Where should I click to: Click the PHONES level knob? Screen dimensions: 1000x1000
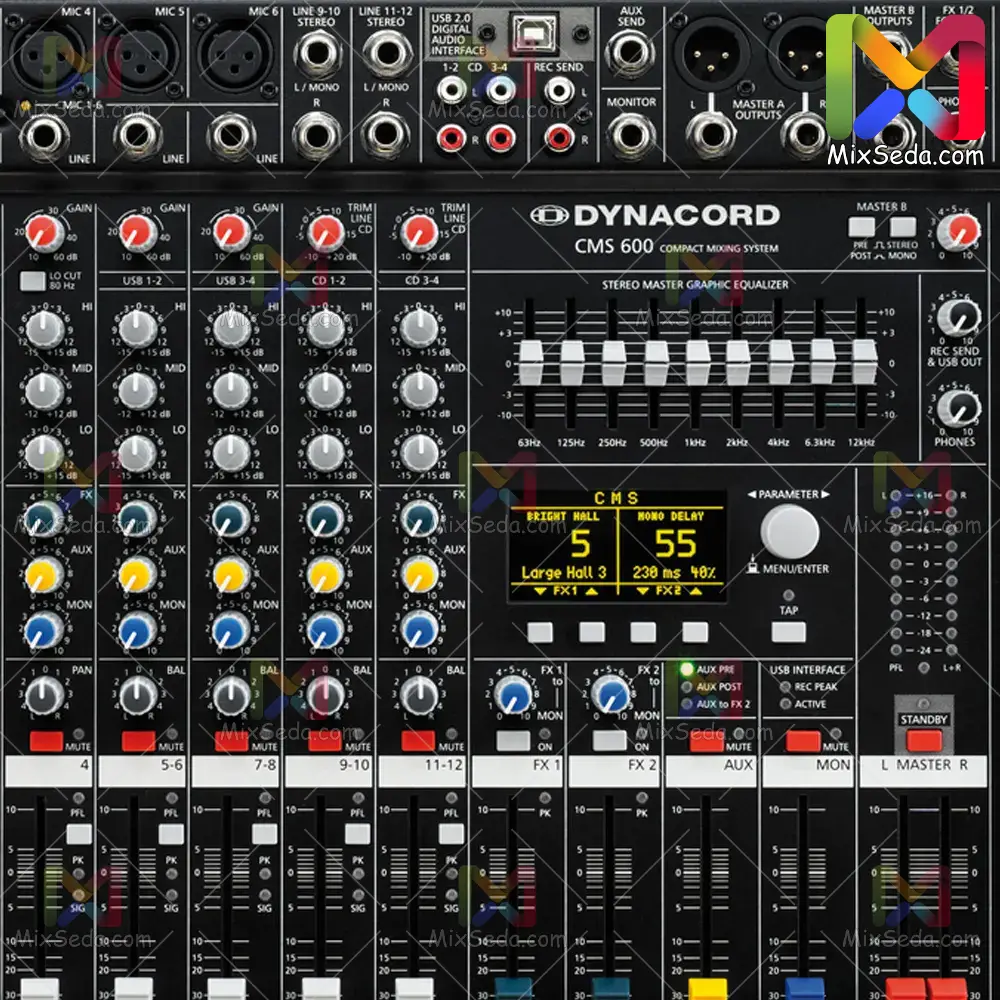coord(960,408)
